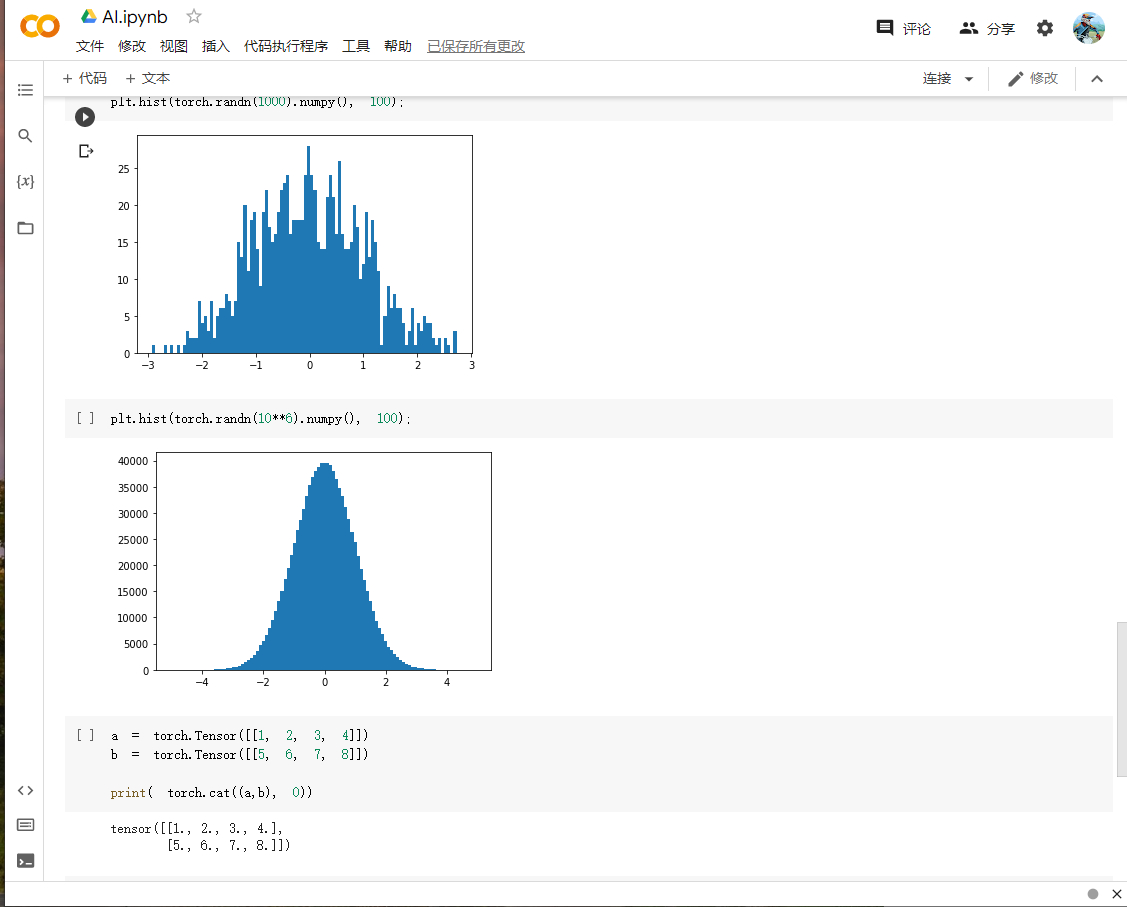Add a code cell (+ 代码)
Screen dimensions: 1127x907
pyautogui.click(x=84, y=78)
